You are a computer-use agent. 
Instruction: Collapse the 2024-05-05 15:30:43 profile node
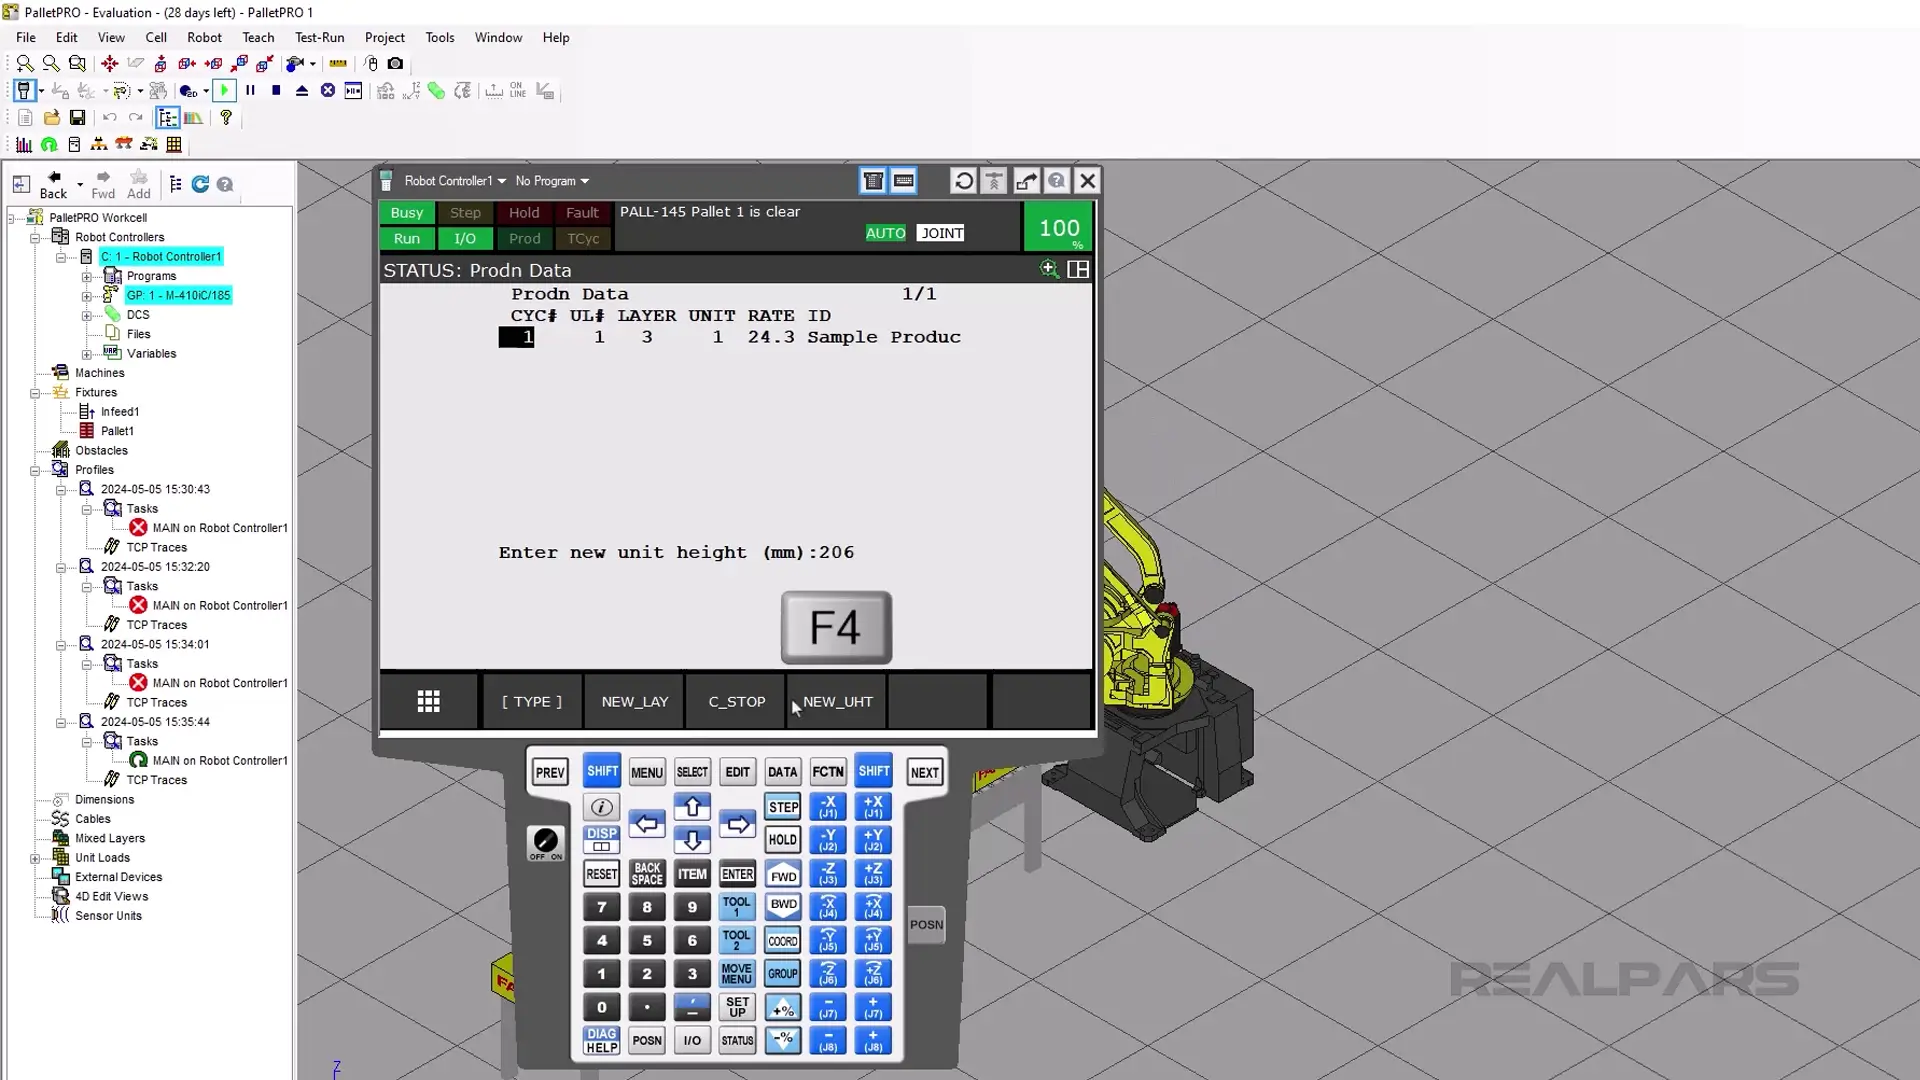[x=61, y=490]
